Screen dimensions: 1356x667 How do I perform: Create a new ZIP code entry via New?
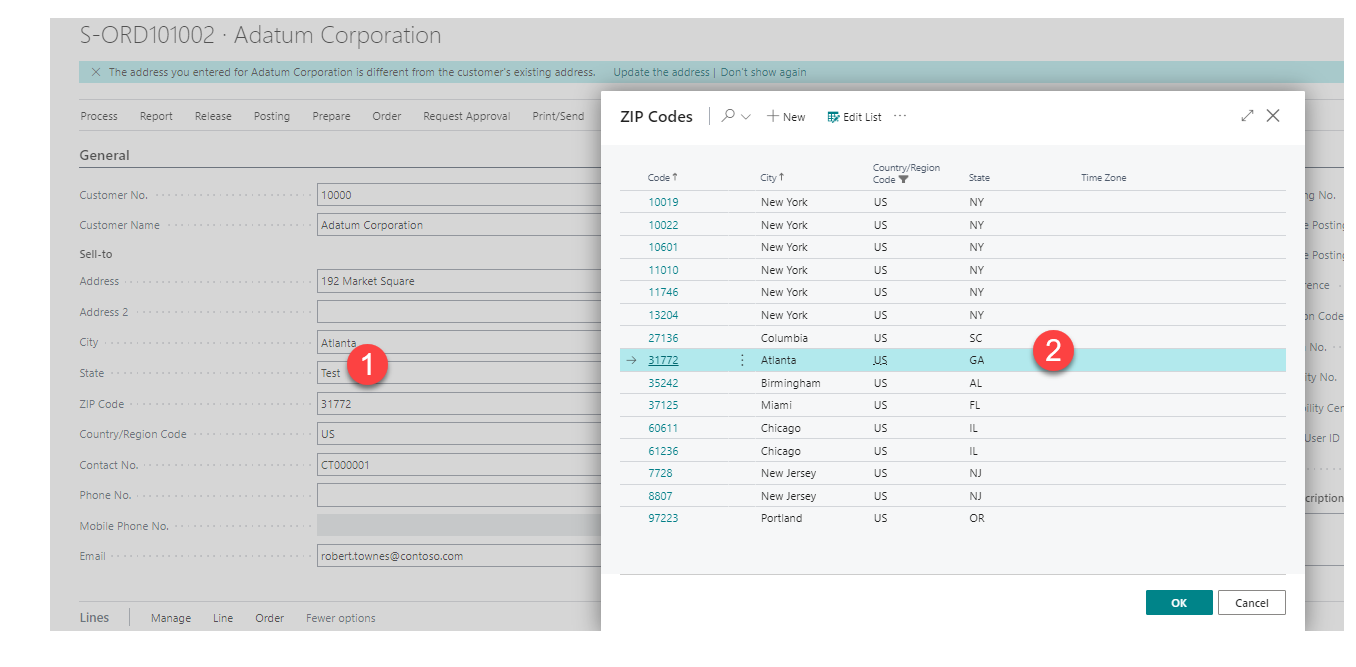[x=786, y=116]
